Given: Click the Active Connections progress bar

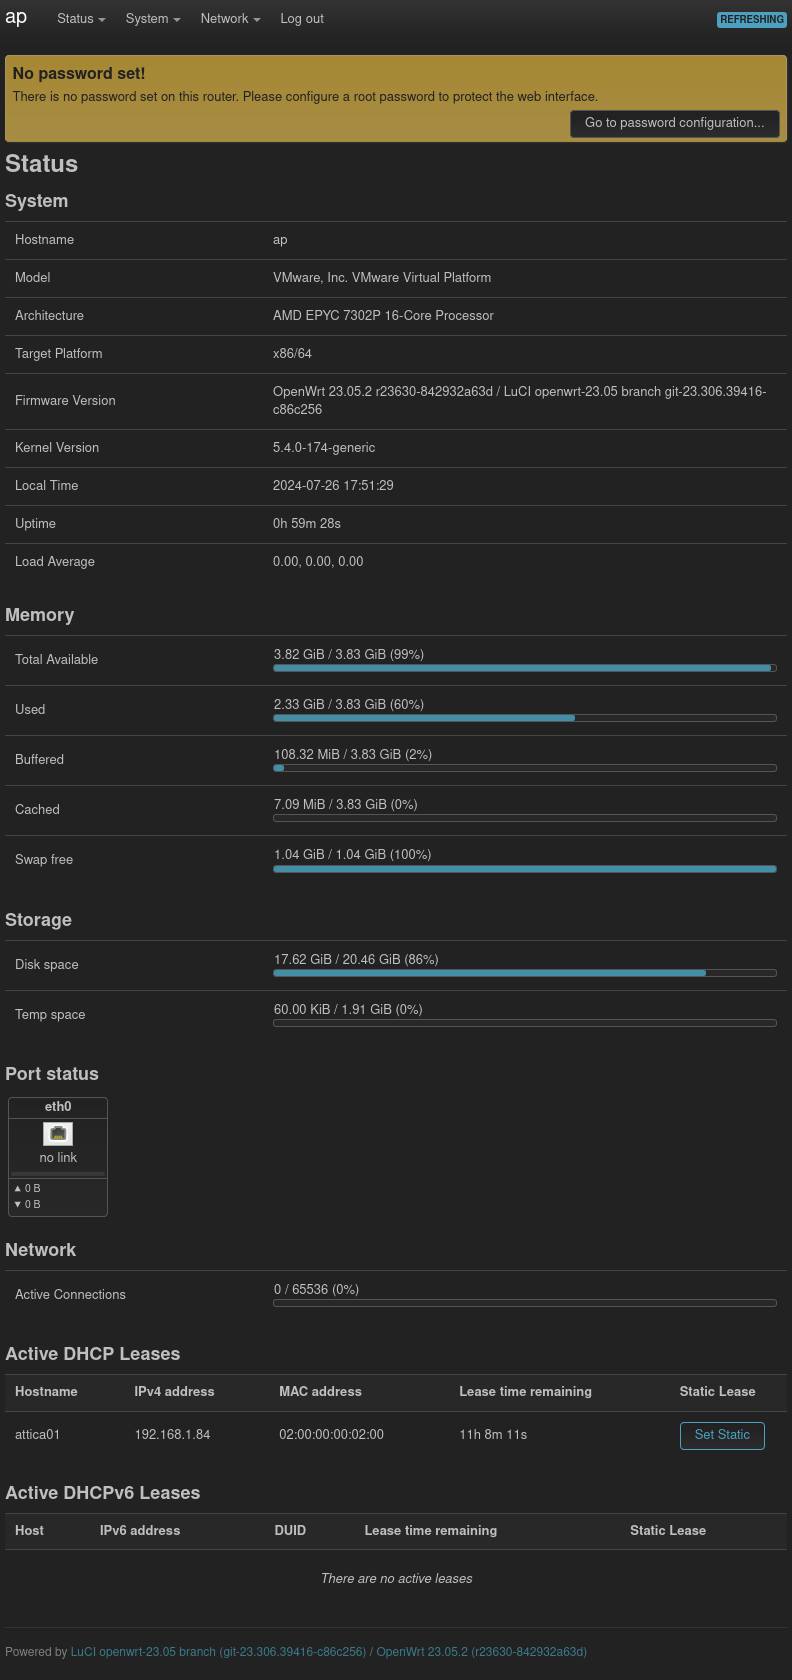Looking at the screenshot, I should 524,1303.
